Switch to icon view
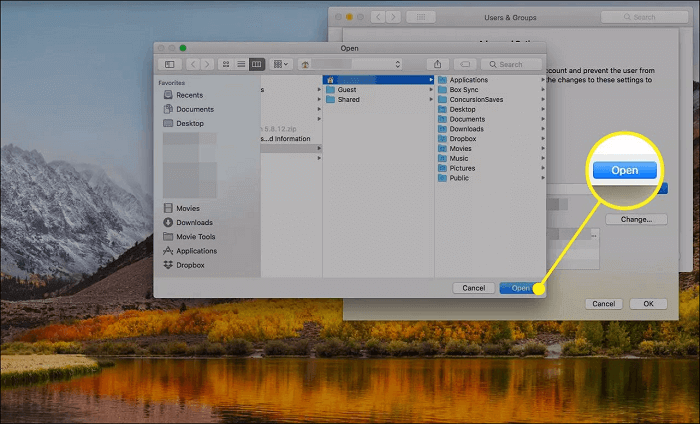The width and height of the screenshot is (700, 424). click(226, 64)
